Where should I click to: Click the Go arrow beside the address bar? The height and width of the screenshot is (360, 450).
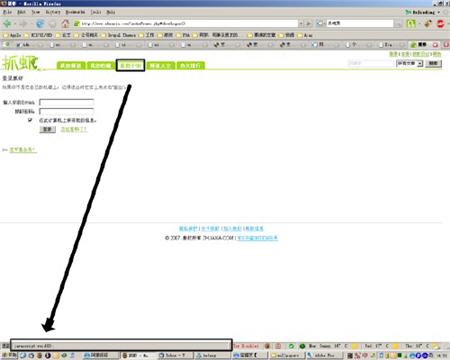(x=309, y=24)
